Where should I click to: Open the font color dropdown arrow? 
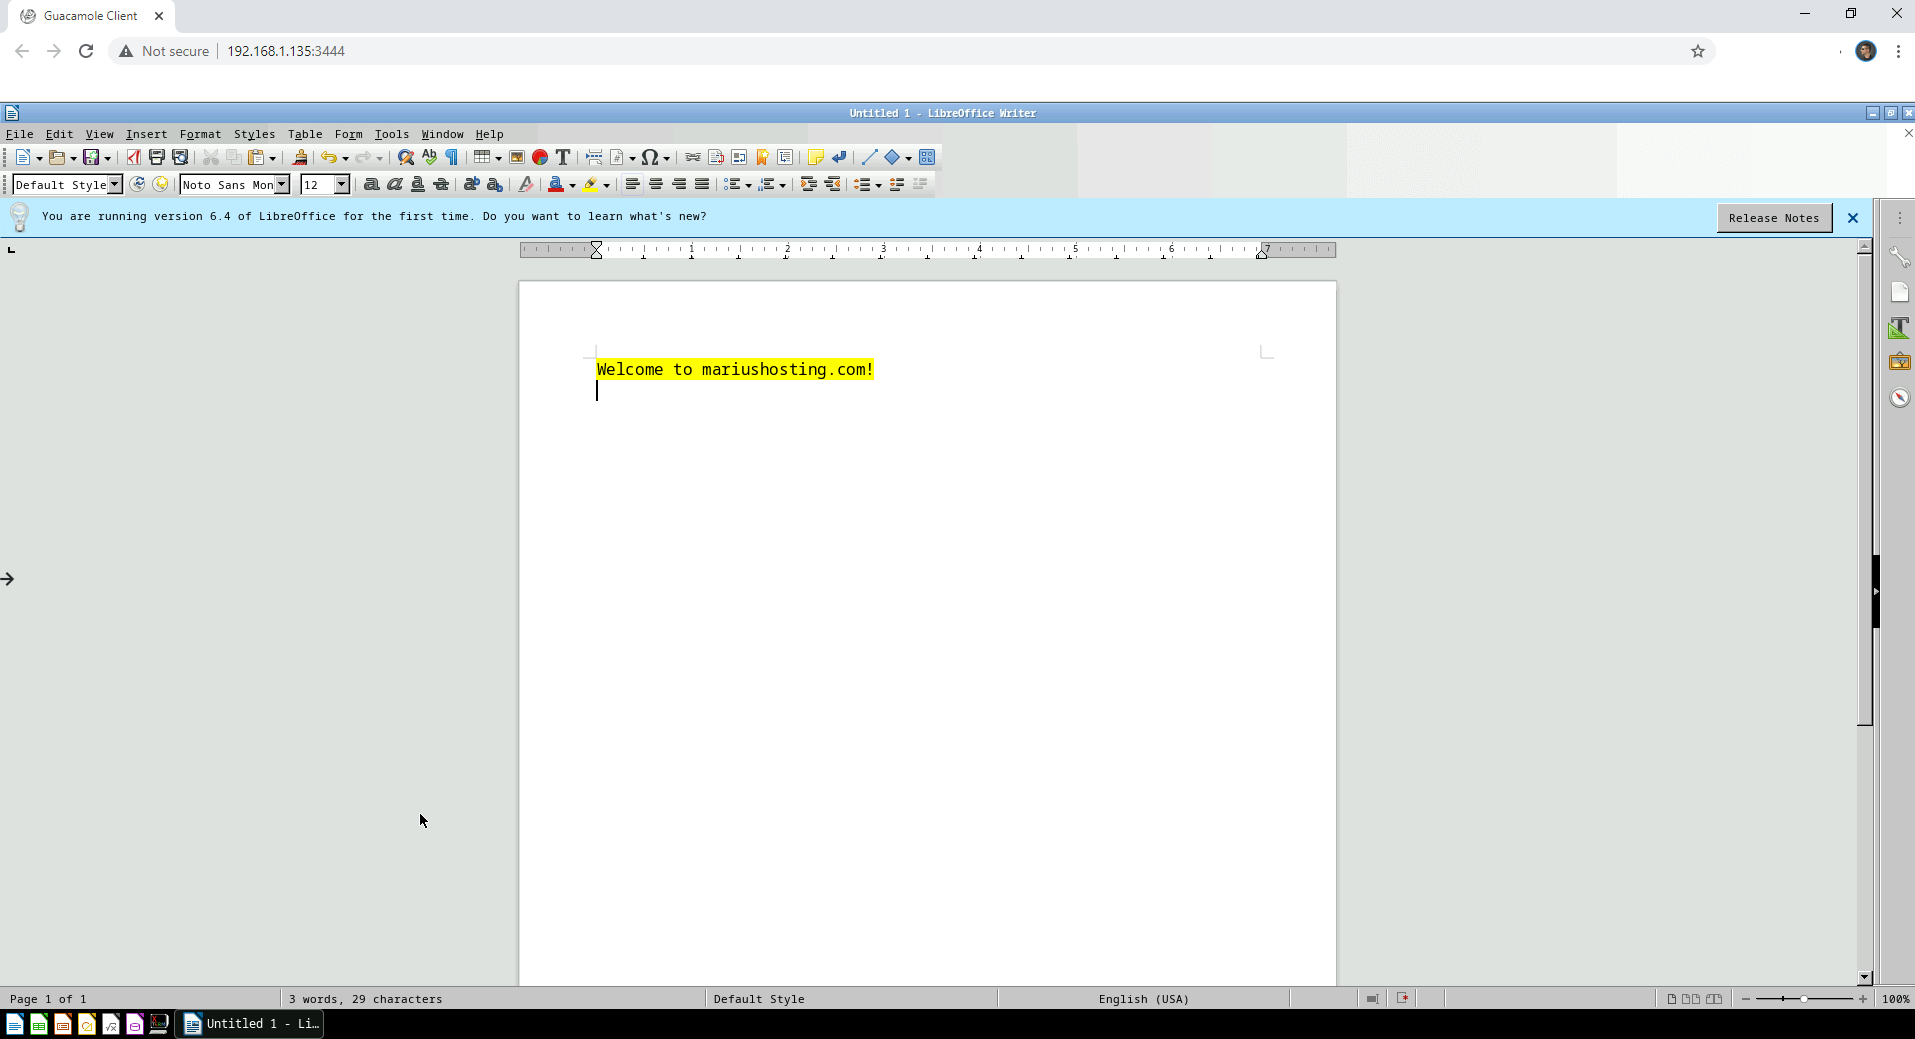(572, 185)
